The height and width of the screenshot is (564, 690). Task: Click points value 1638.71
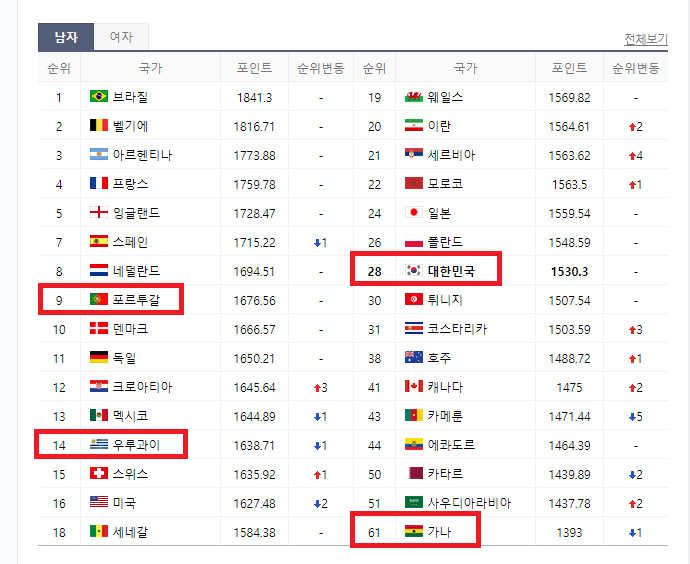pos(254,445)
